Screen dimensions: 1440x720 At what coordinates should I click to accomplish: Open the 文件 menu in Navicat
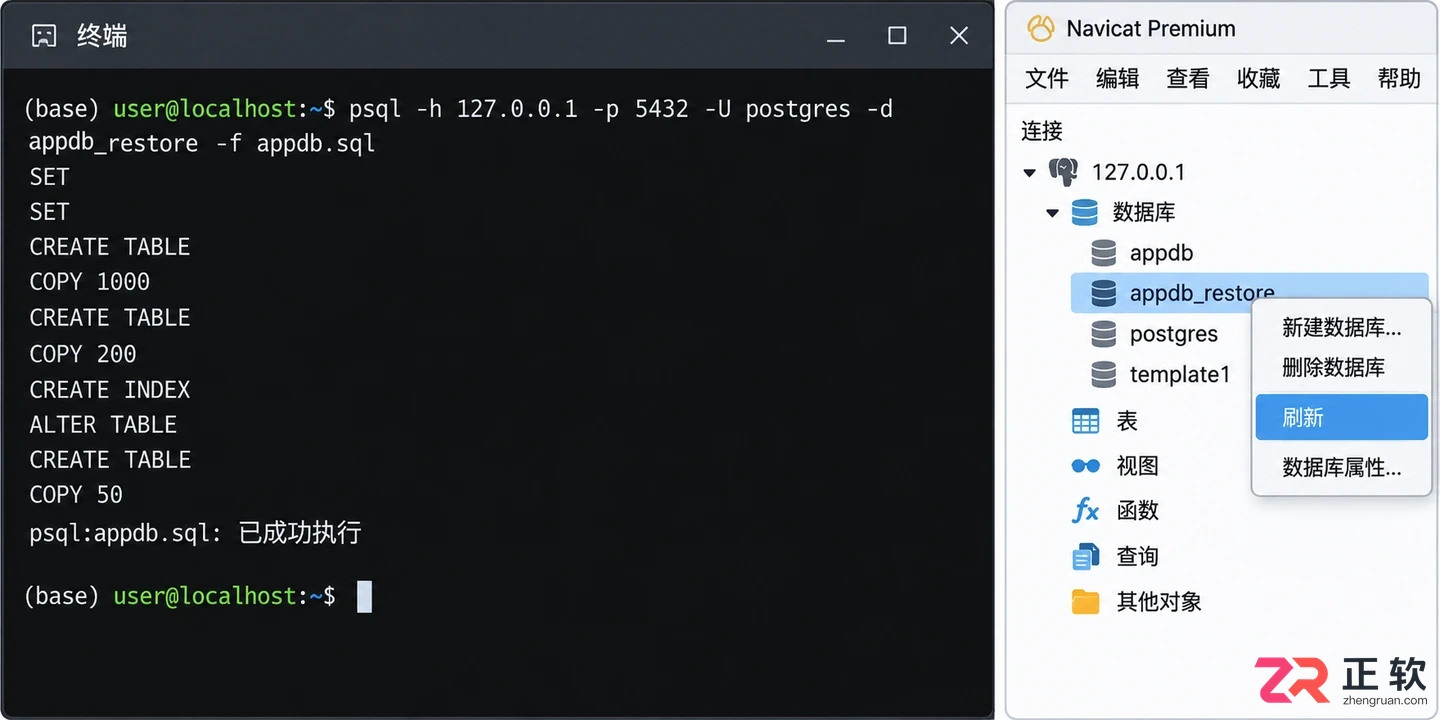click(1047, 79)
